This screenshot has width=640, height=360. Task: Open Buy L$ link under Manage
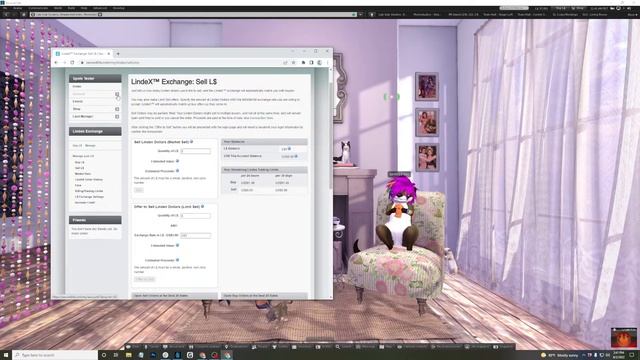(80, 162)
